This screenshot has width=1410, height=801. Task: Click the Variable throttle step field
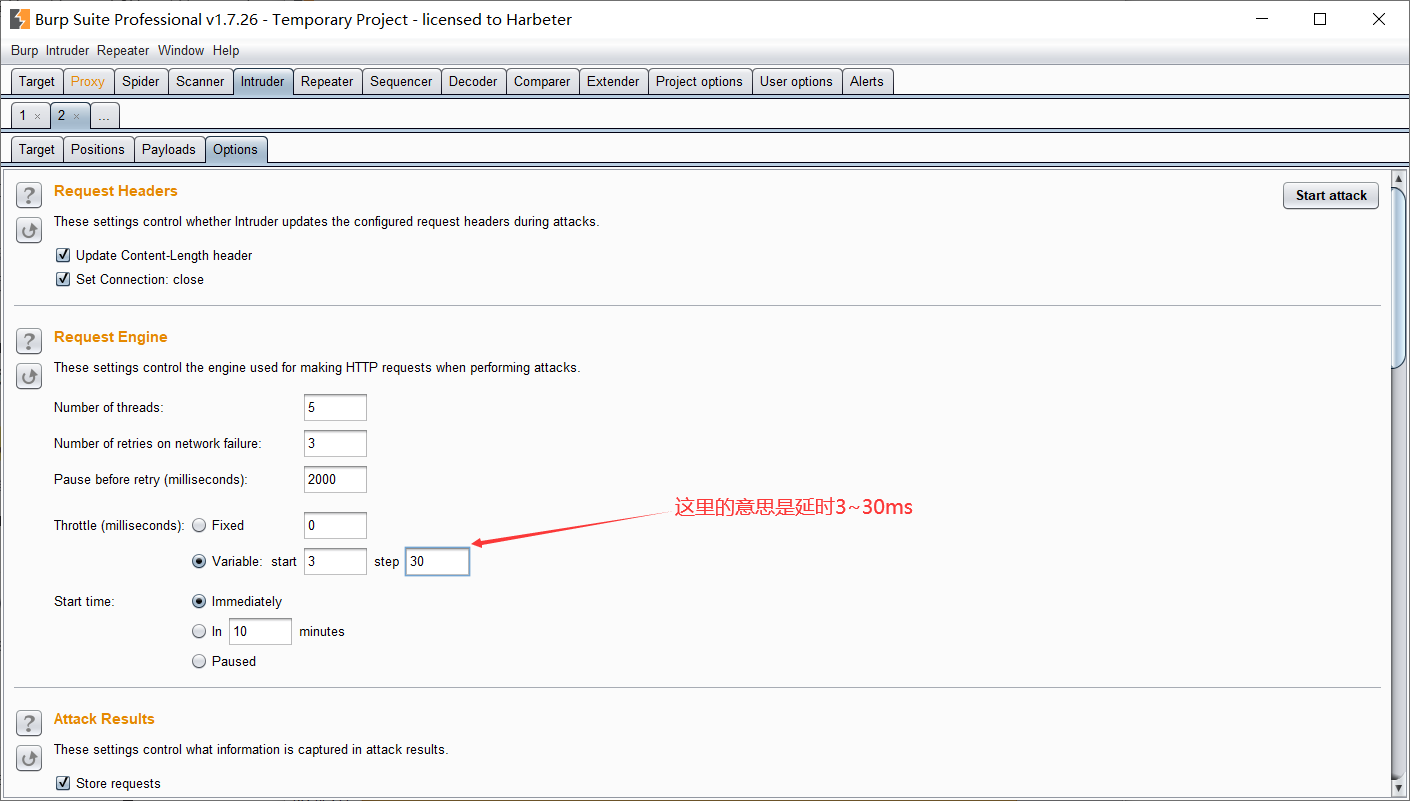click(x=437, y=561)
